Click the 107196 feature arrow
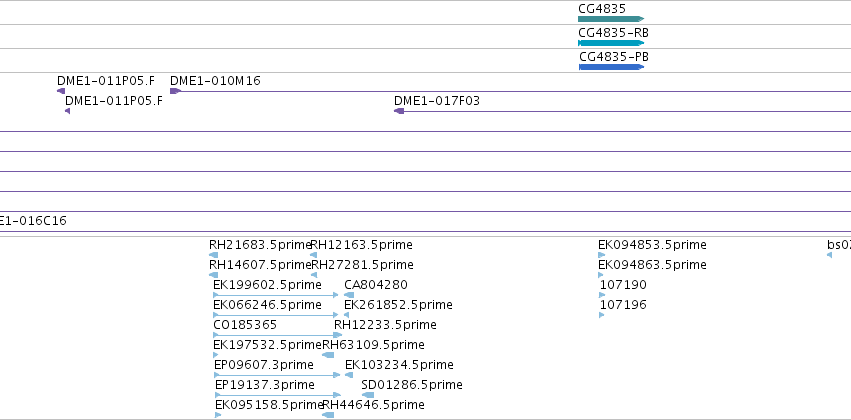This screenshot has height=420, width=851. [601, 315]
